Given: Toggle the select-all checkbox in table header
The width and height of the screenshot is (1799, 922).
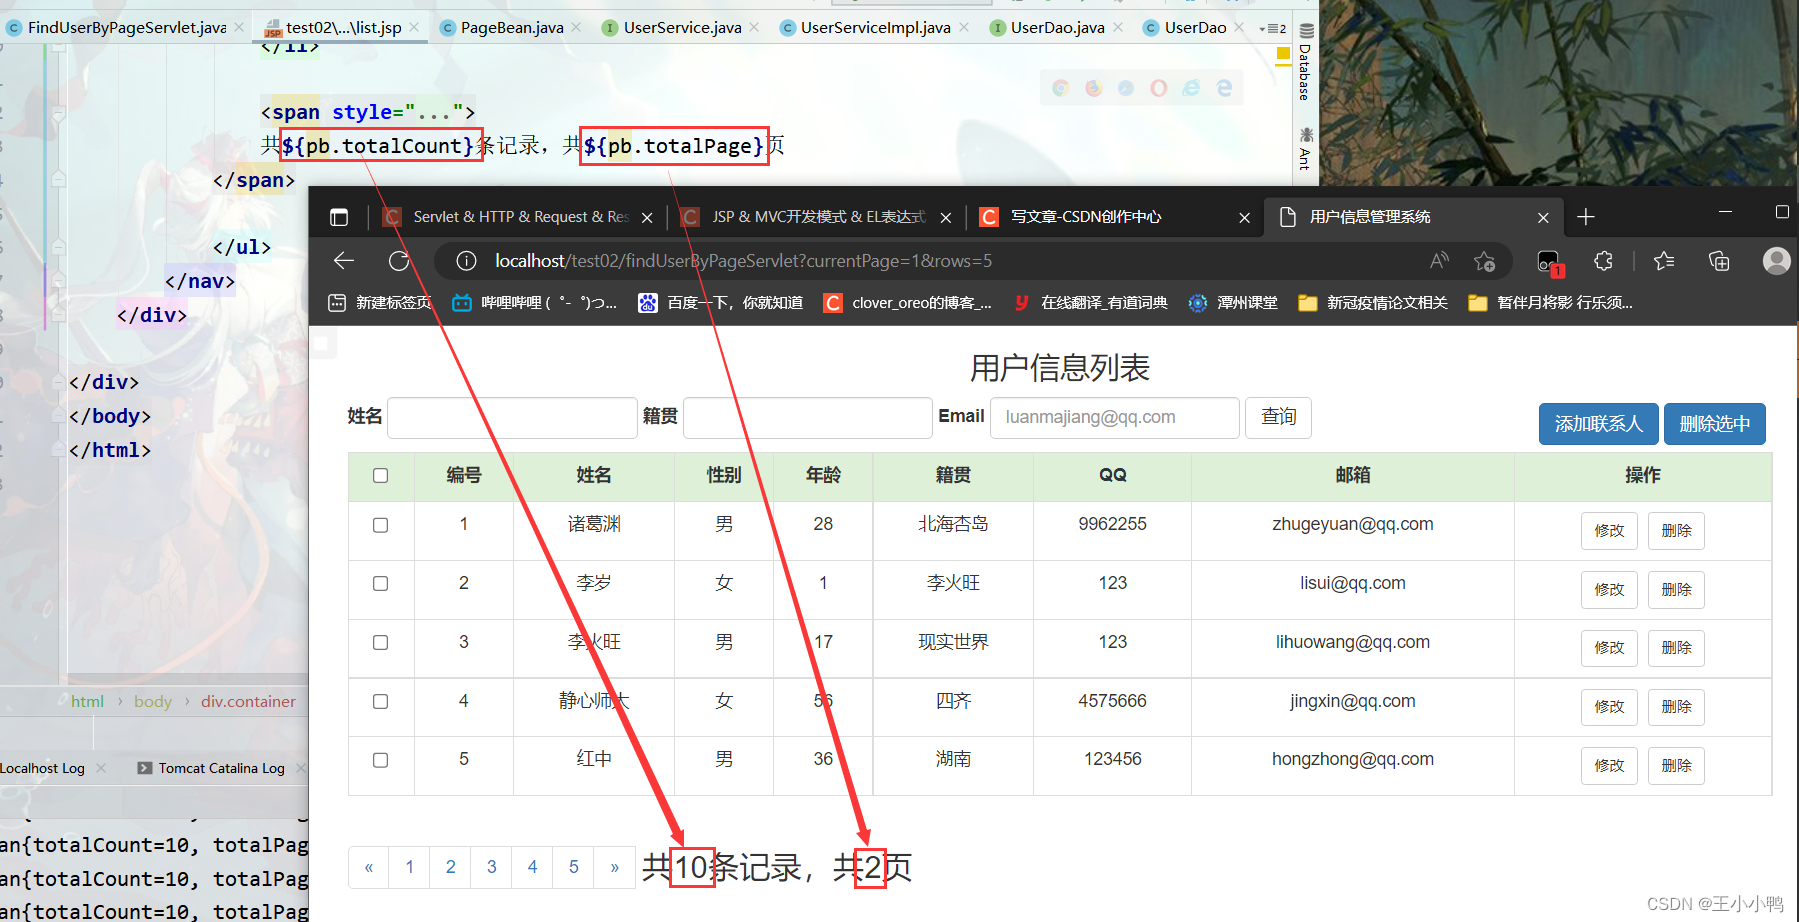Looking at the screenshot, I should (x=381, y=476).
